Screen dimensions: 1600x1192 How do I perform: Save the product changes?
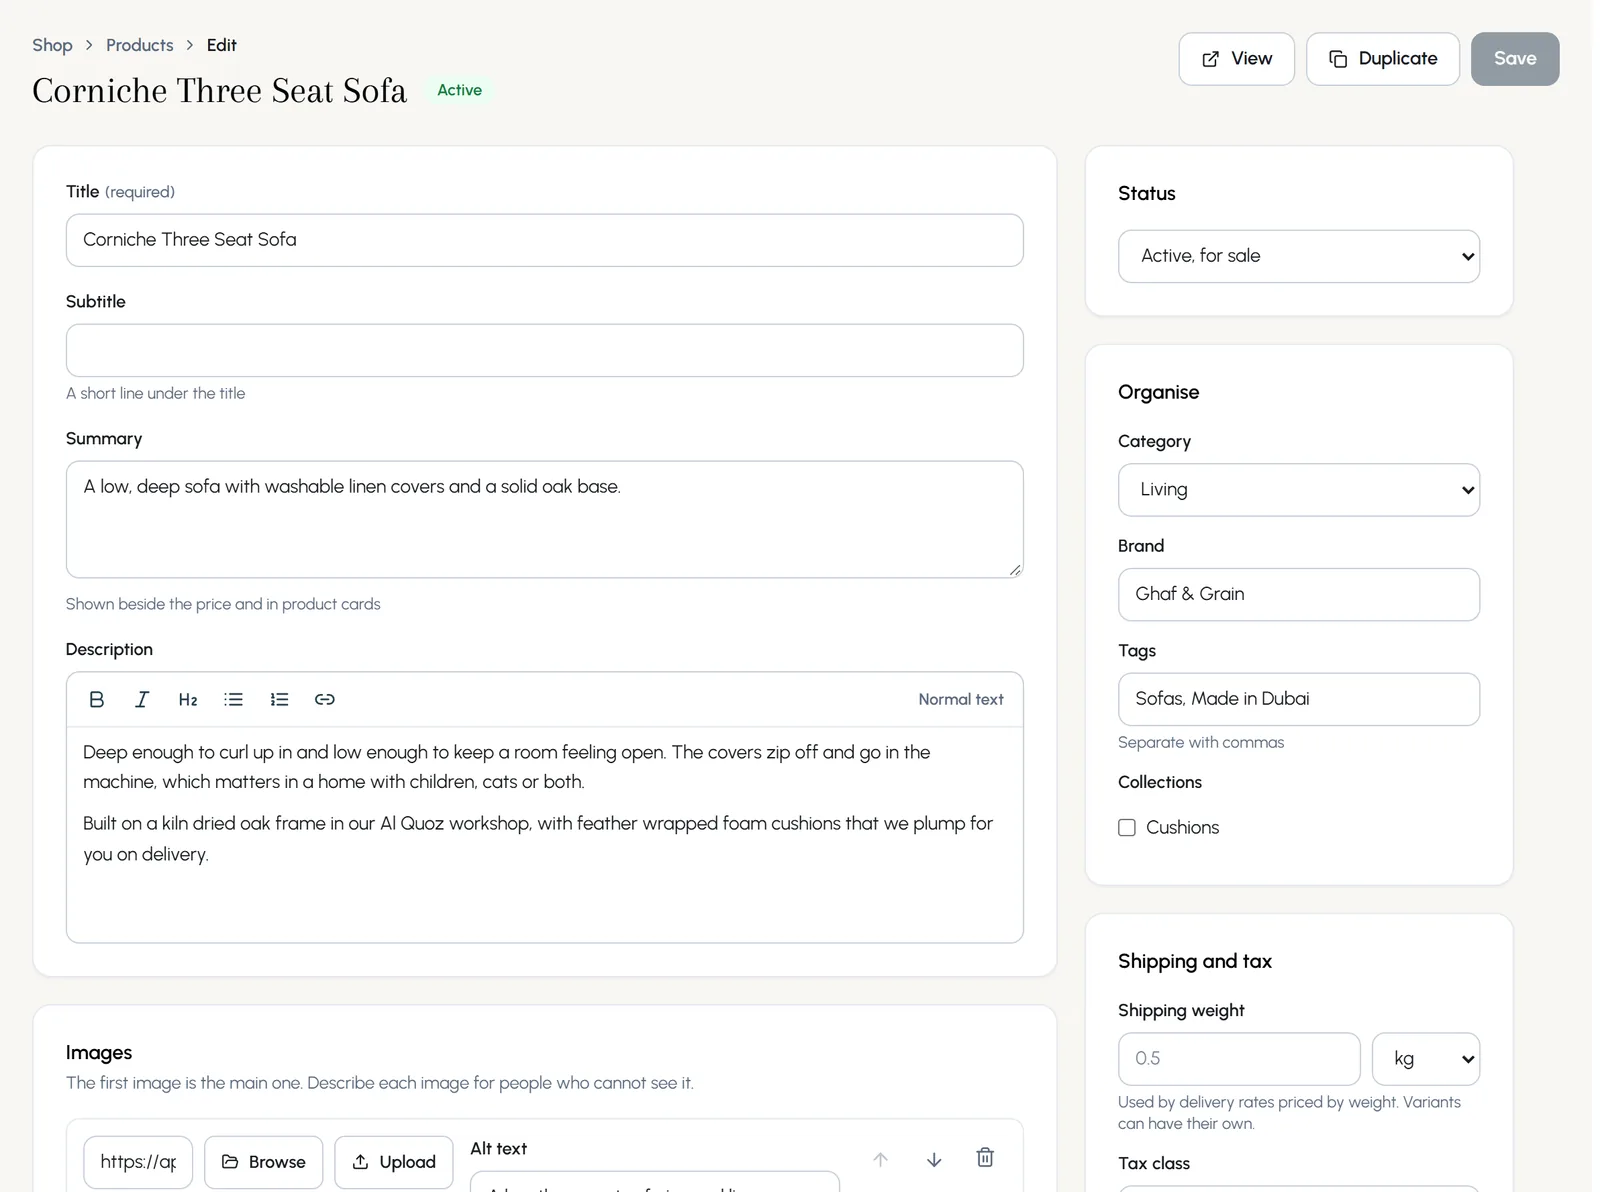[1515, 59]
